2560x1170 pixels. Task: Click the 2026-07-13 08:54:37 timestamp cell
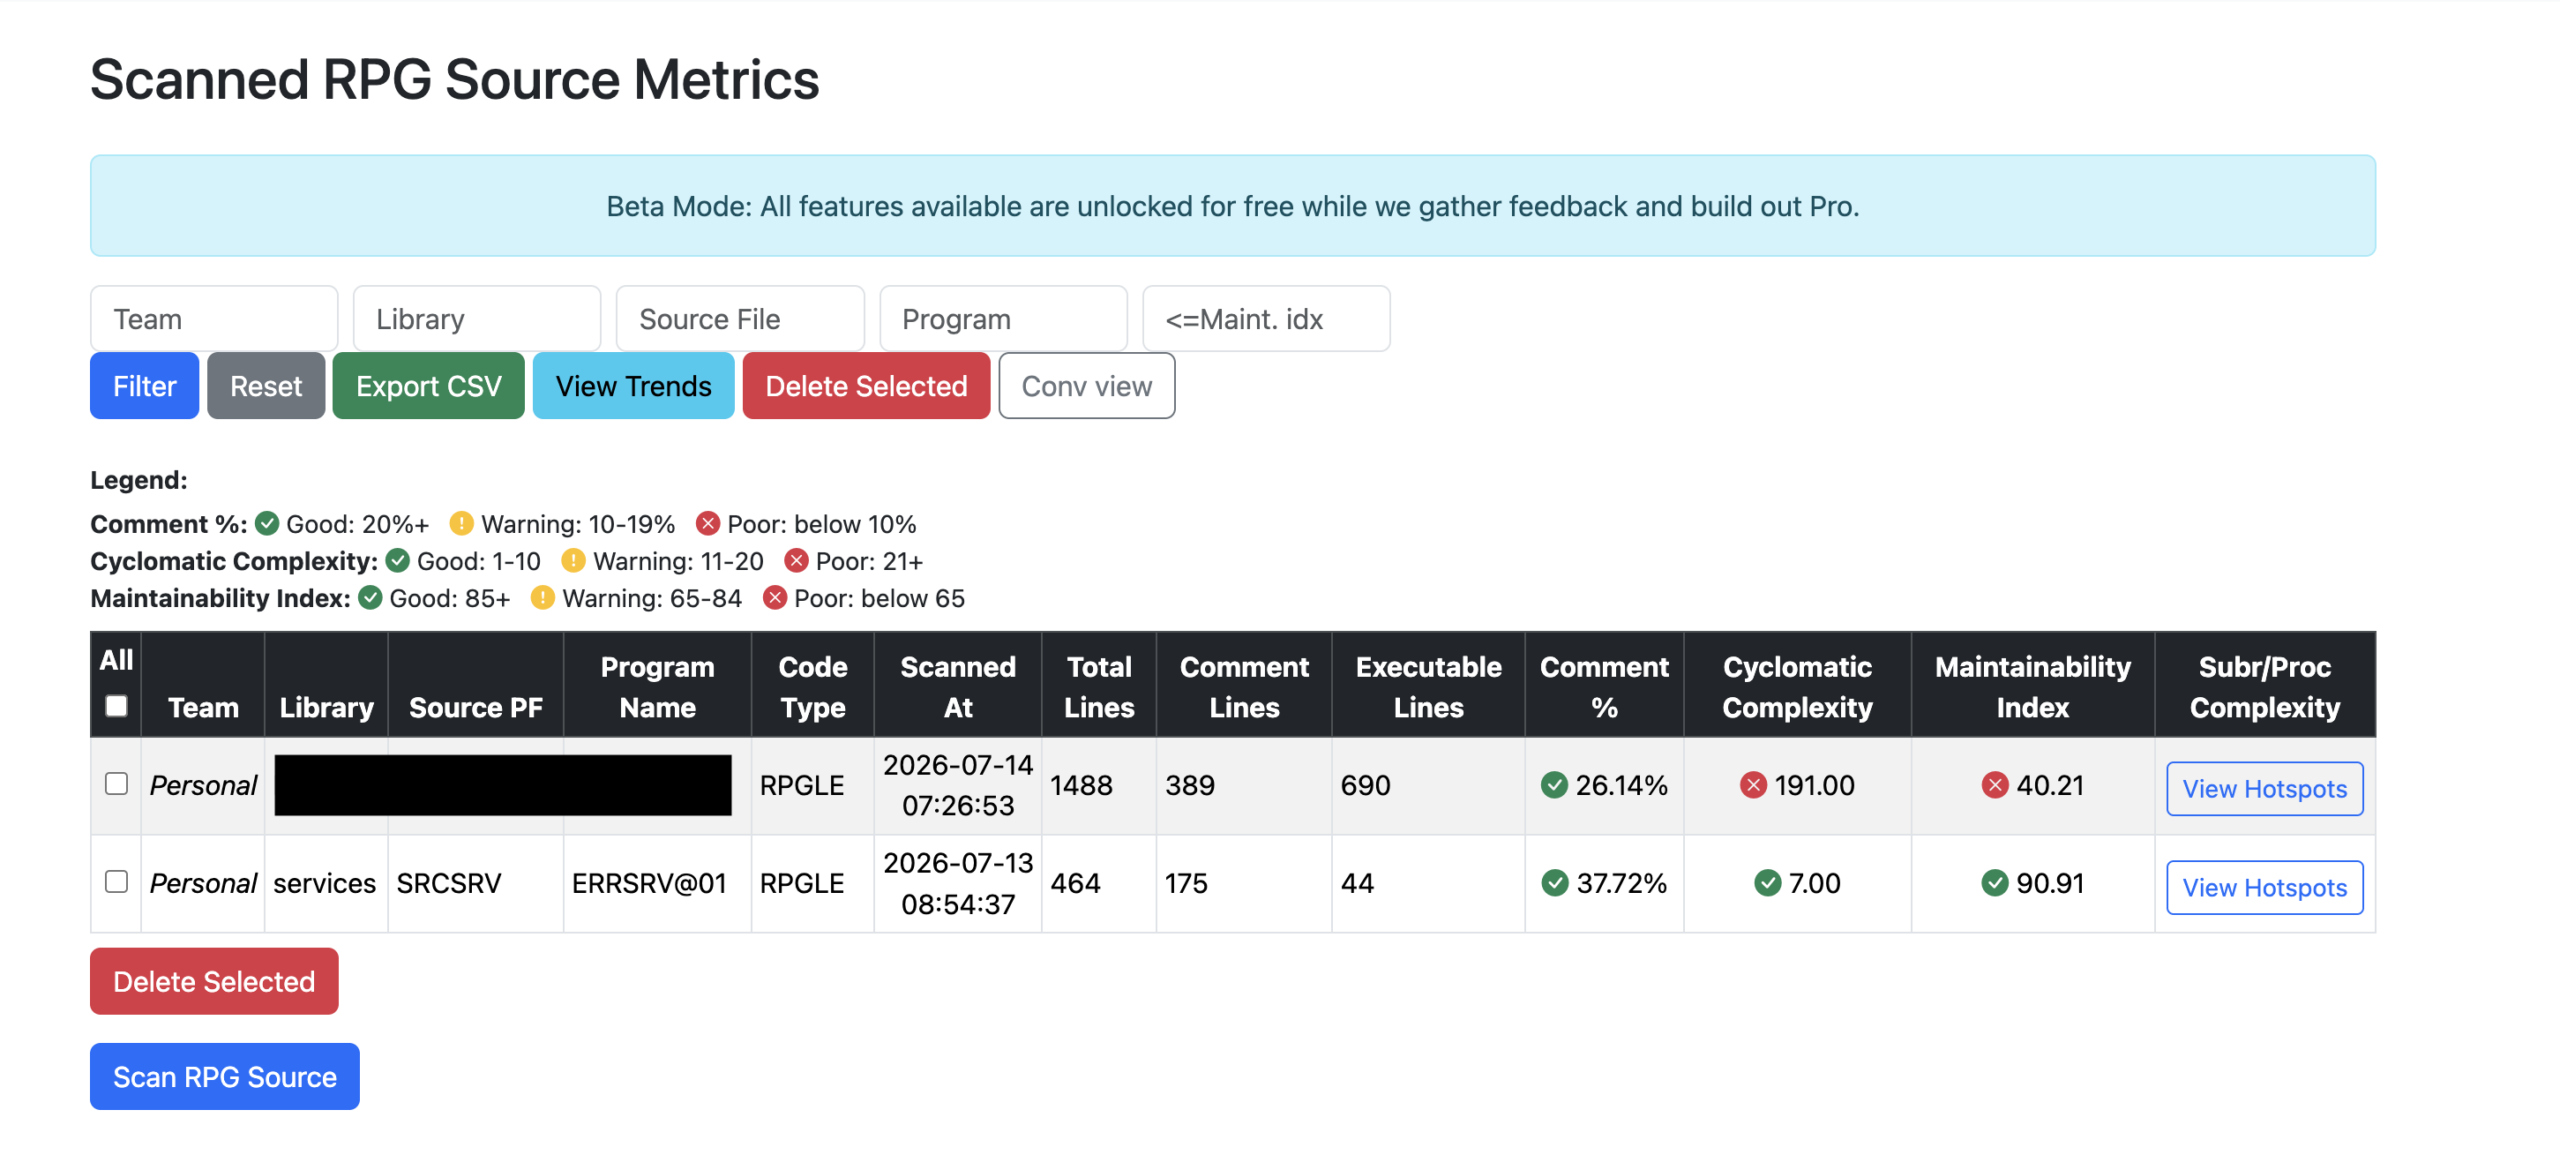(957, 883)
